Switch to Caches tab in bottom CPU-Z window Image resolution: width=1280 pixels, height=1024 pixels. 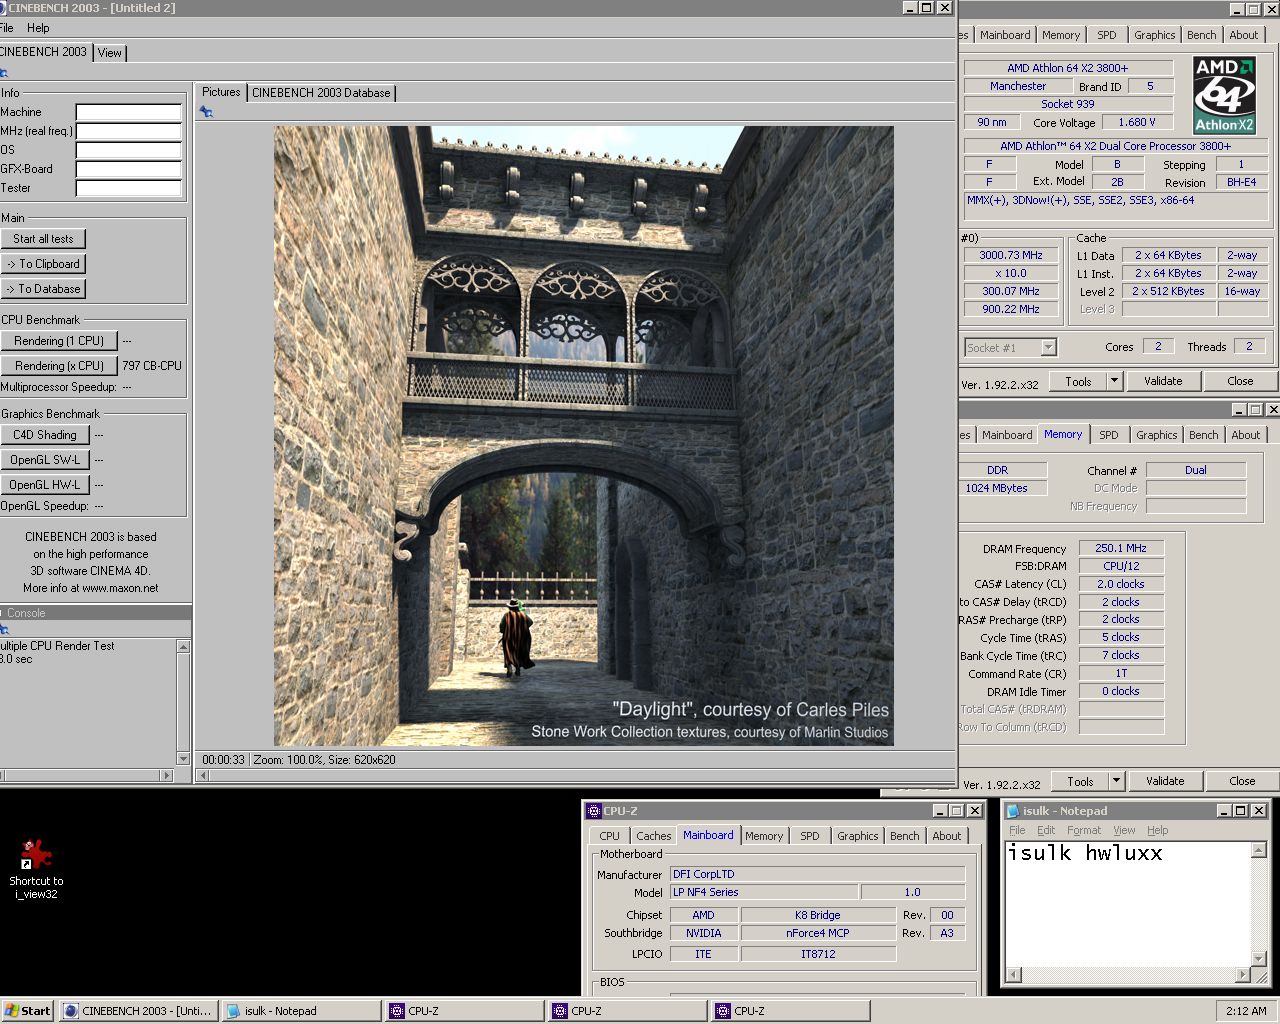(654, 836)
